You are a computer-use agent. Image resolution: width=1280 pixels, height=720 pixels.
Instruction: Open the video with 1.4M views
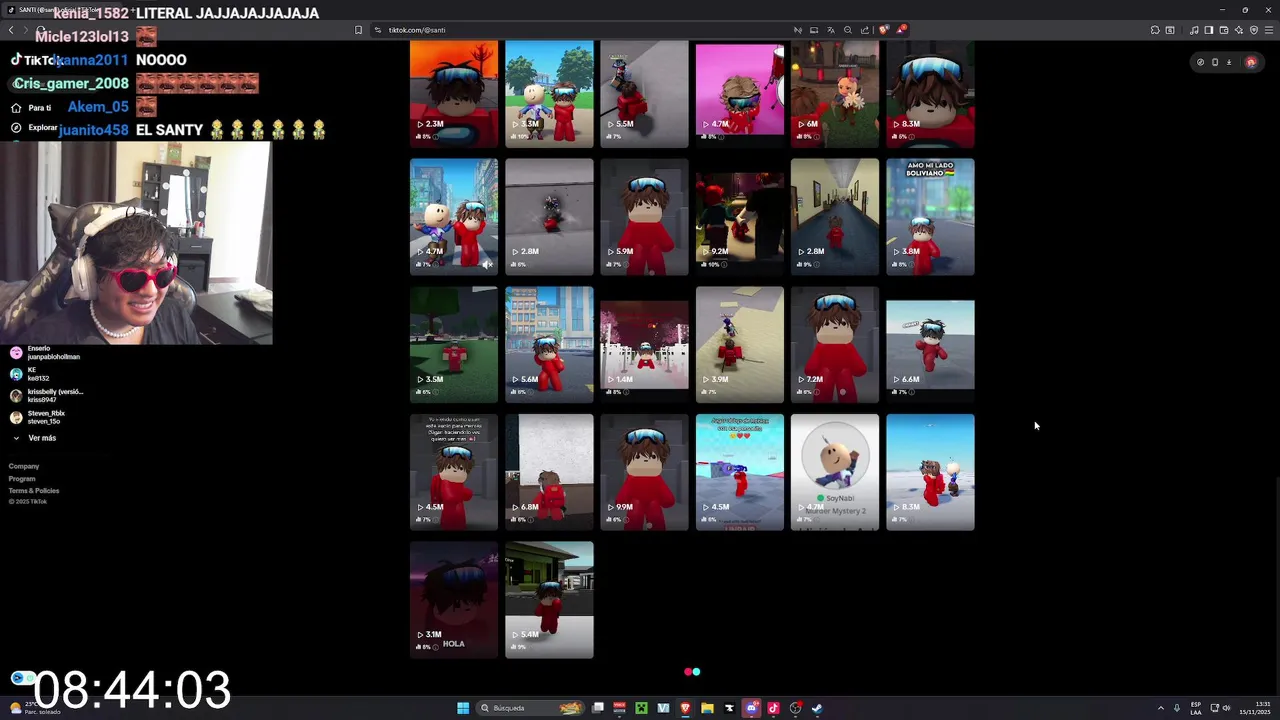coord(644,344)
